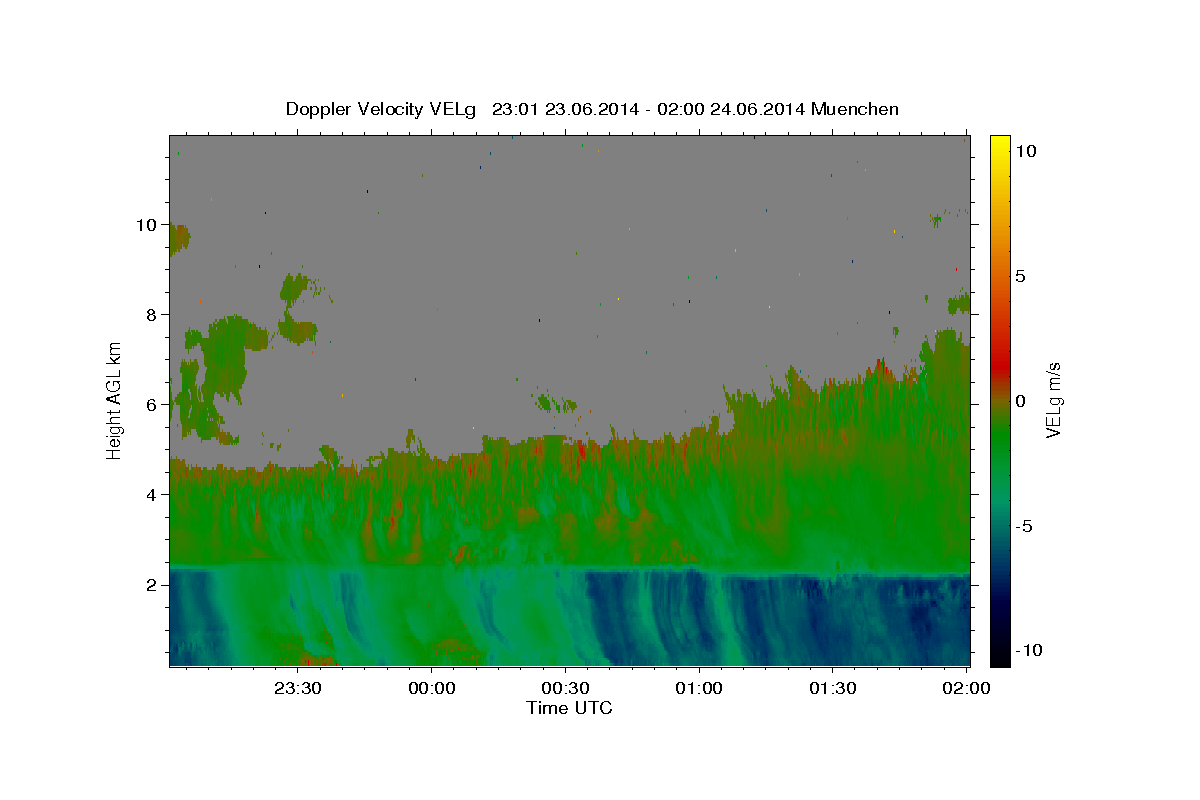Click the 23:30 time tick label
The height and width of the screenshot is (800, 1200).
[x=298, y=688]
